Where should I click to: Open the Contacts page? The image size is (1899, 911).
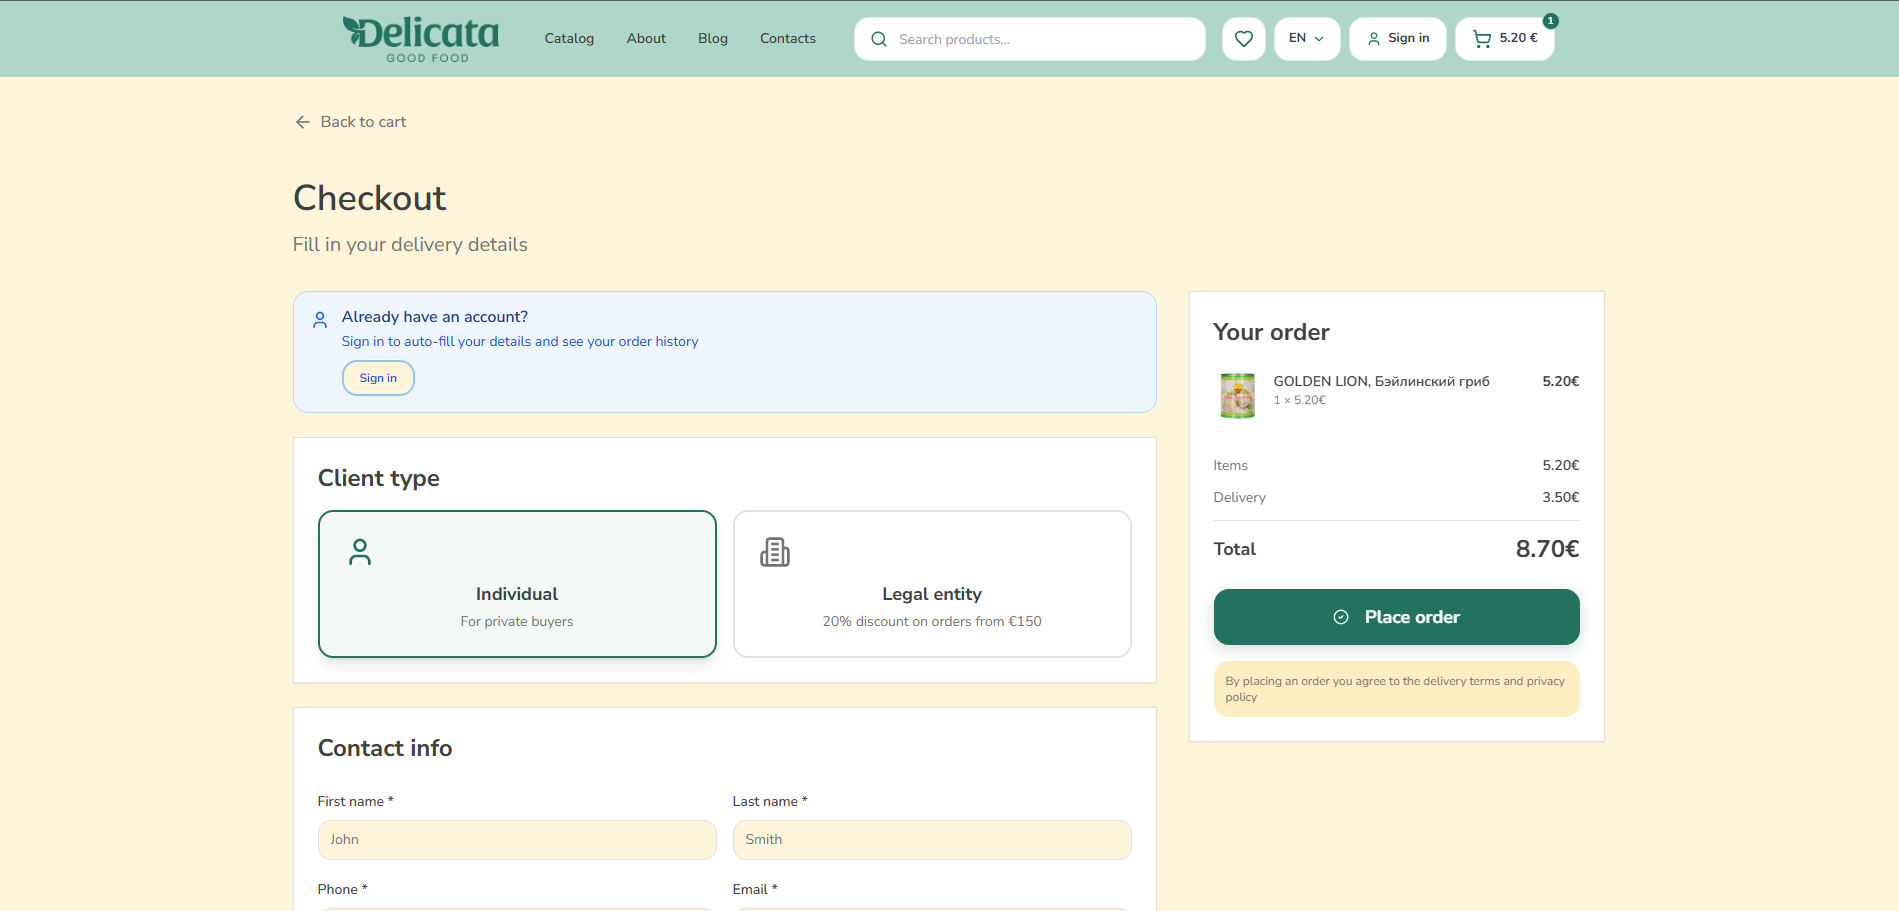pos(788,39)
